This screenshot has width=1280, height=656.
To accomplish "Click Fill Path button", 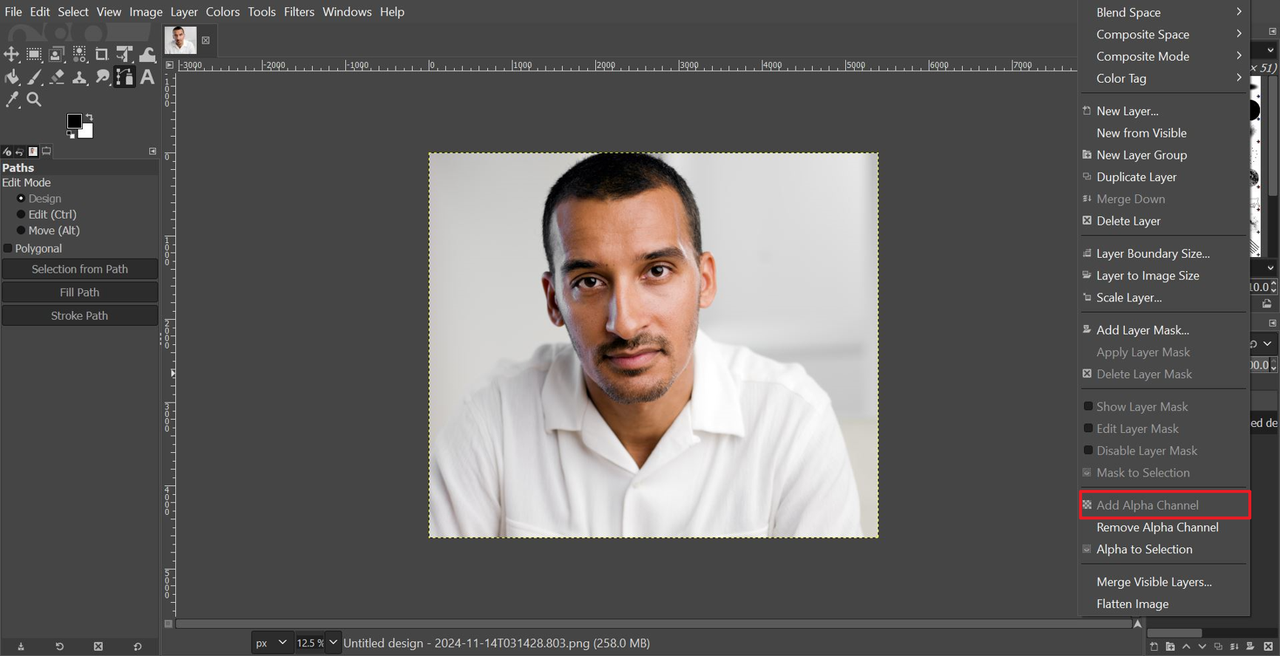I will click(80, 292).
